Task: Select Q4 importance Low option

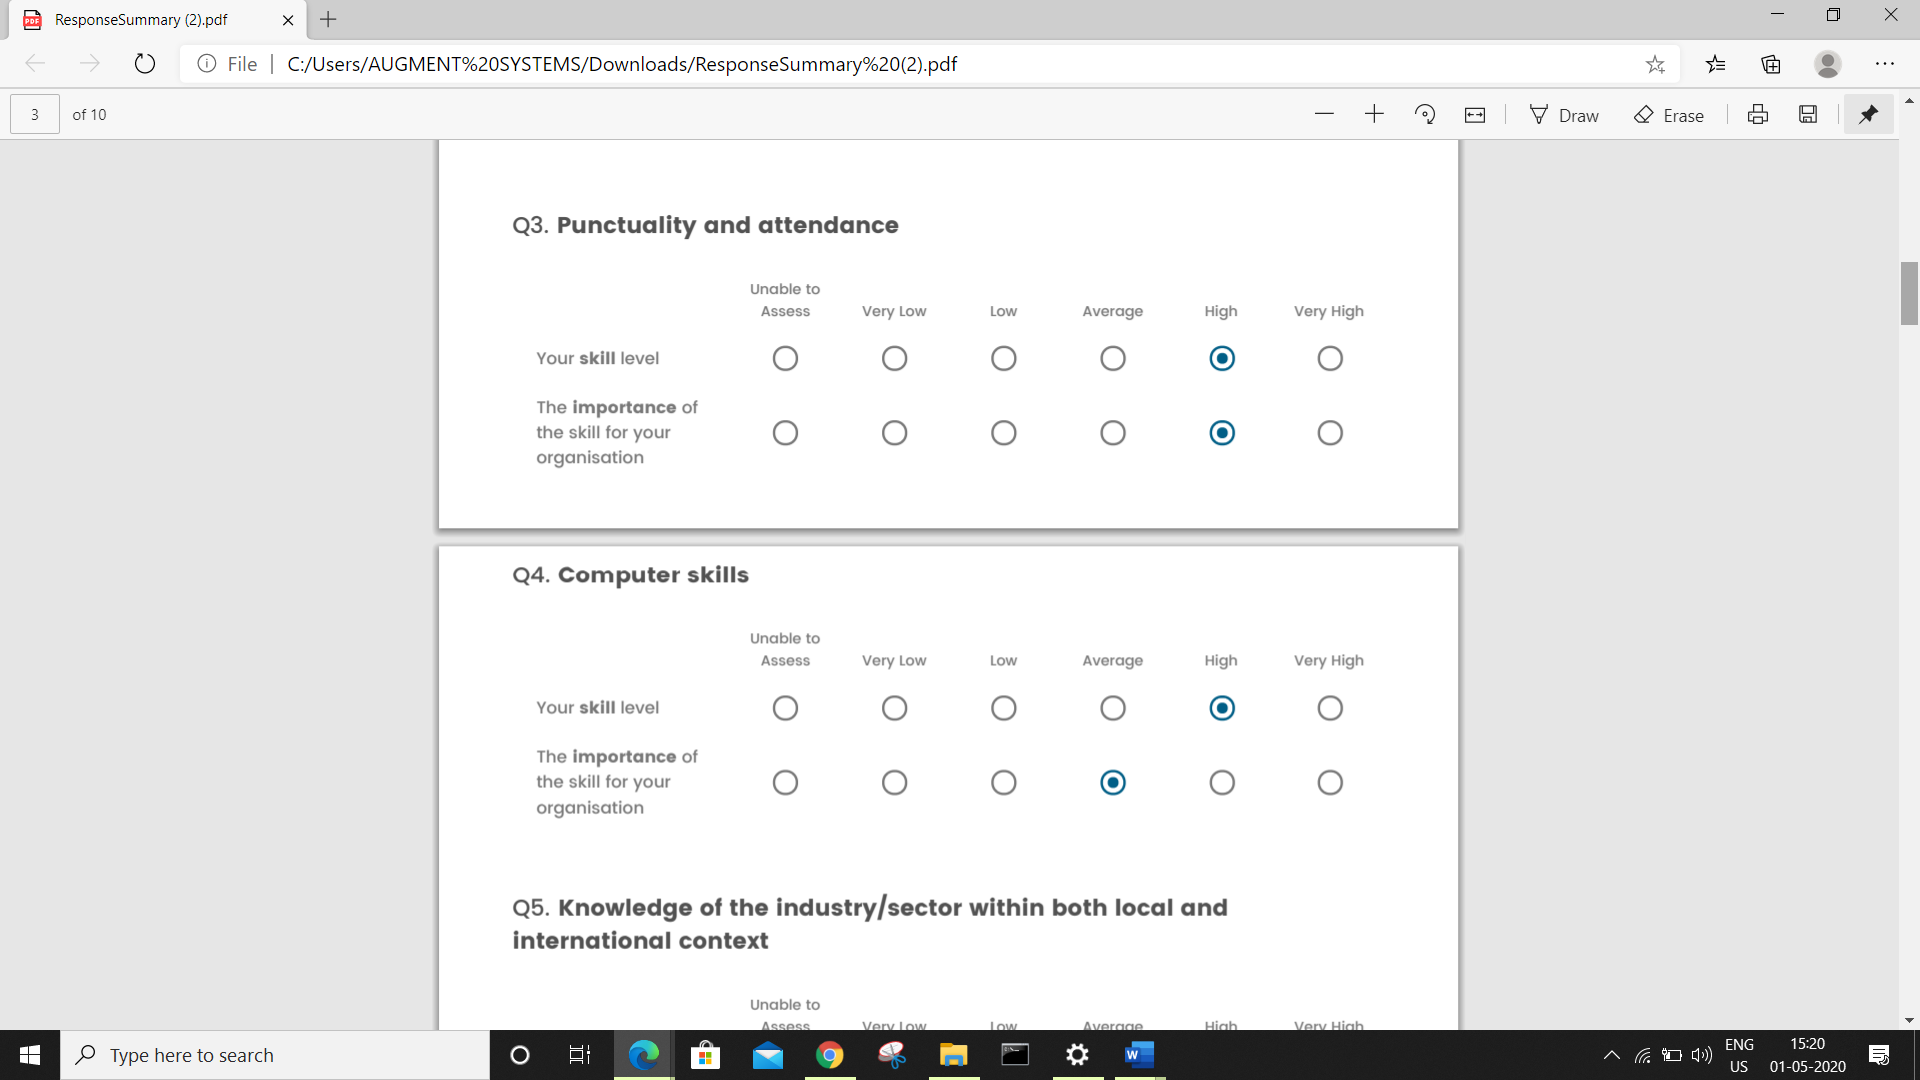Action: tap(1003, 782)
